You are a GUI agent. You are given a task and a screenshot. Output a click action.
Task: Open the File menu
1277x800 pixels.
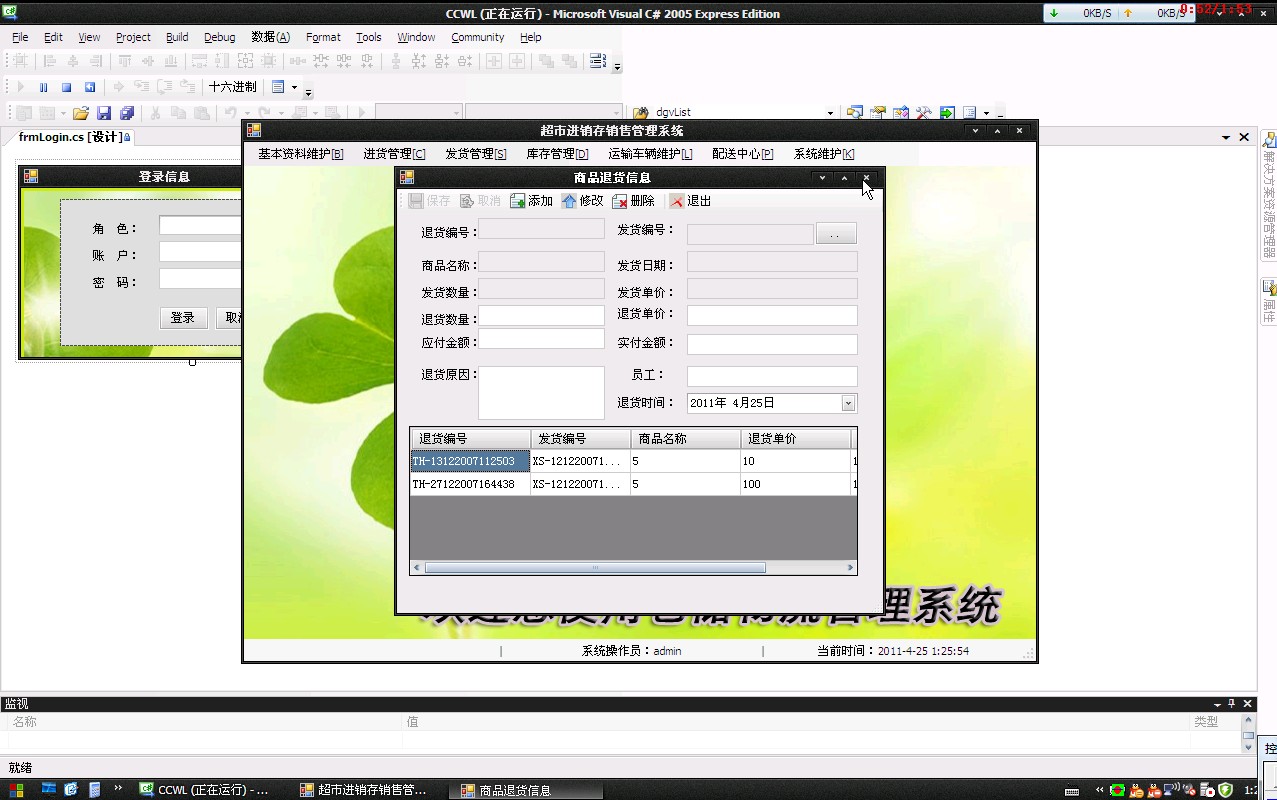[20, 37]
